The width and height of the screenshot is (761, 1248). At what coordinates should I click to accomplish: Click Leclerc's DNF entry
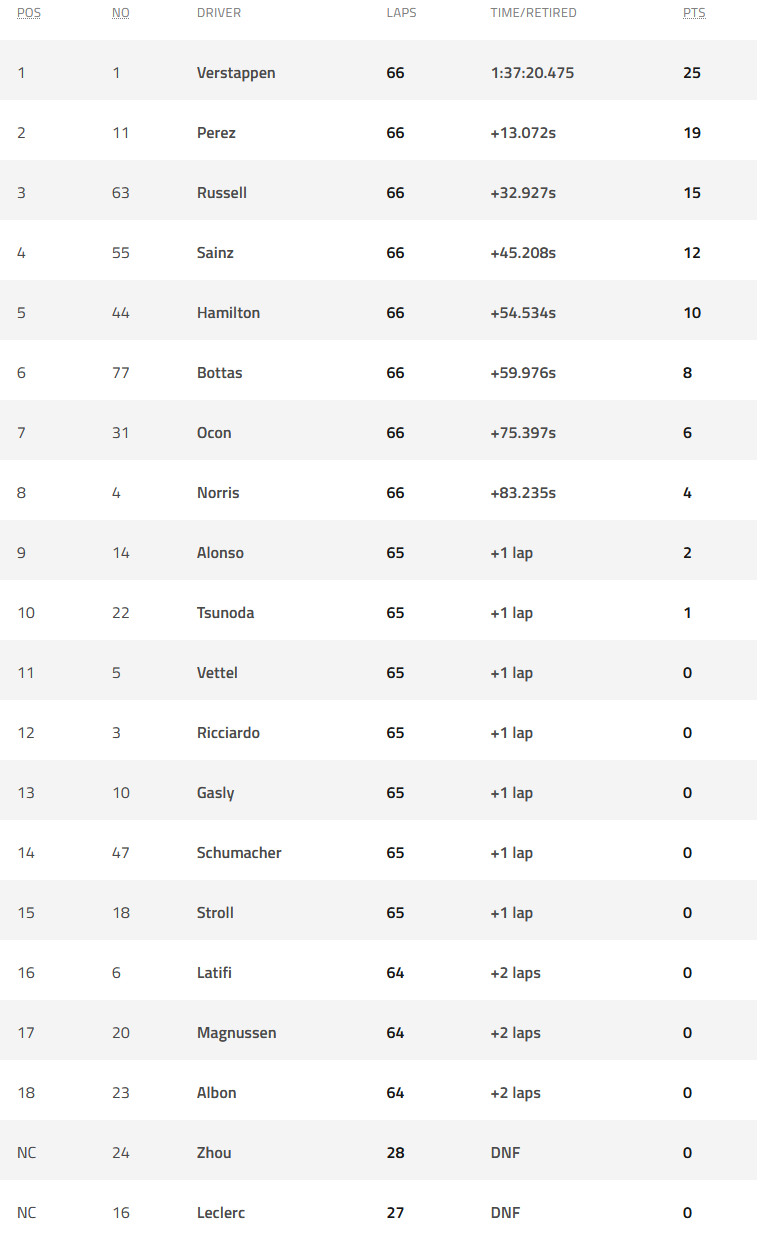pos(505,1213)
